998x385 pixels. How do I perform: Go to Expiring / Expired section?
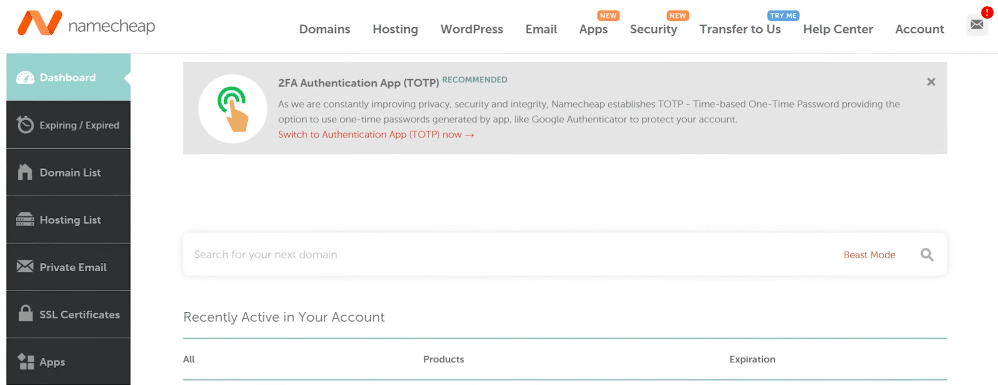tap(68, 125)
